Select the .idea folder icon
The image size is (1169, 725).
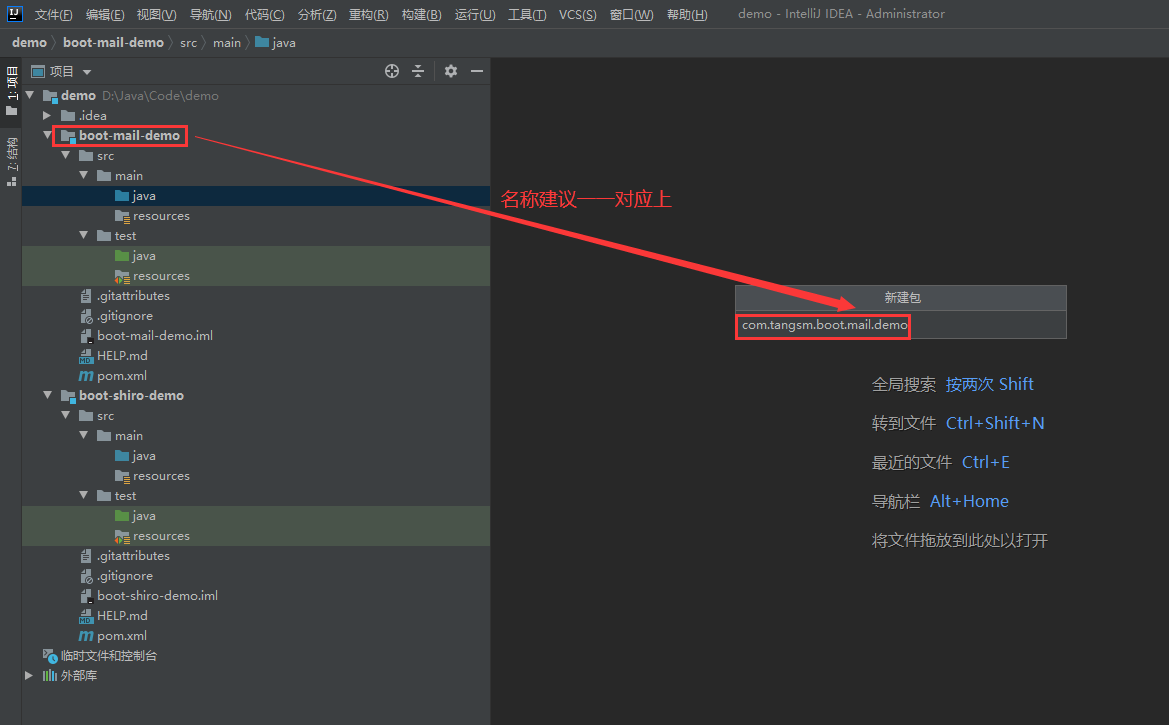click(x=68, y=116)
